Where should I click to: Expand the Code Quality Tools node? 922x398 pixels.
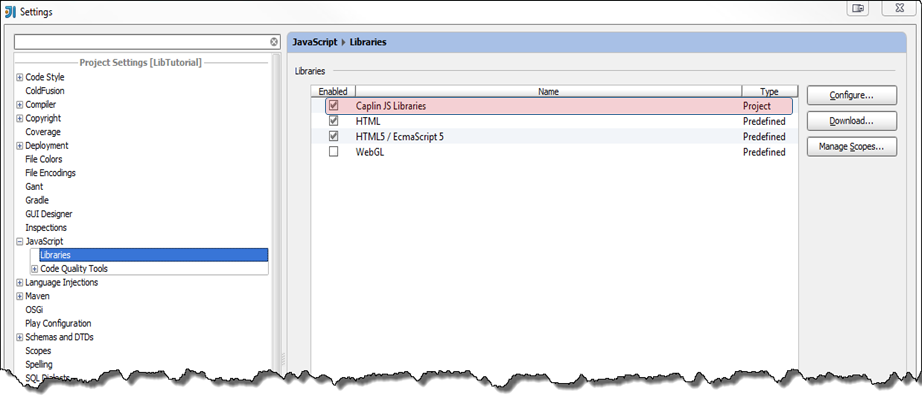coord(35,269)
